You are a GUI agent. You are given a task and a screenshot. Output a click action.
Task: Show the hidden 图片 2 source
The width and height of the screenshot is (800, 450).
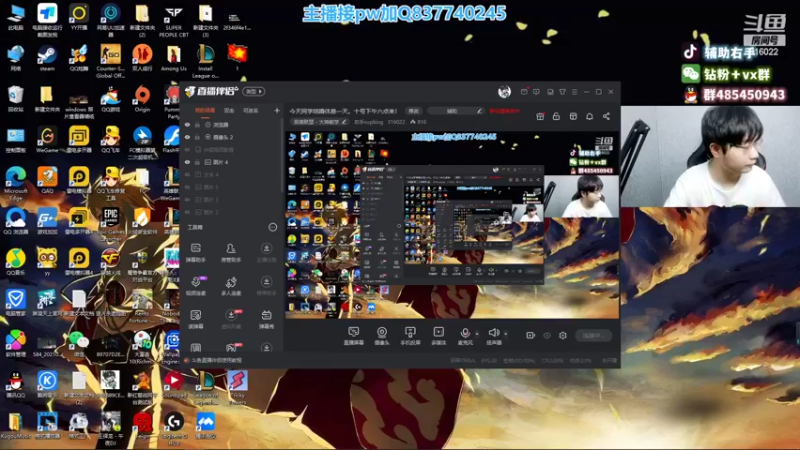coord(187,212)
